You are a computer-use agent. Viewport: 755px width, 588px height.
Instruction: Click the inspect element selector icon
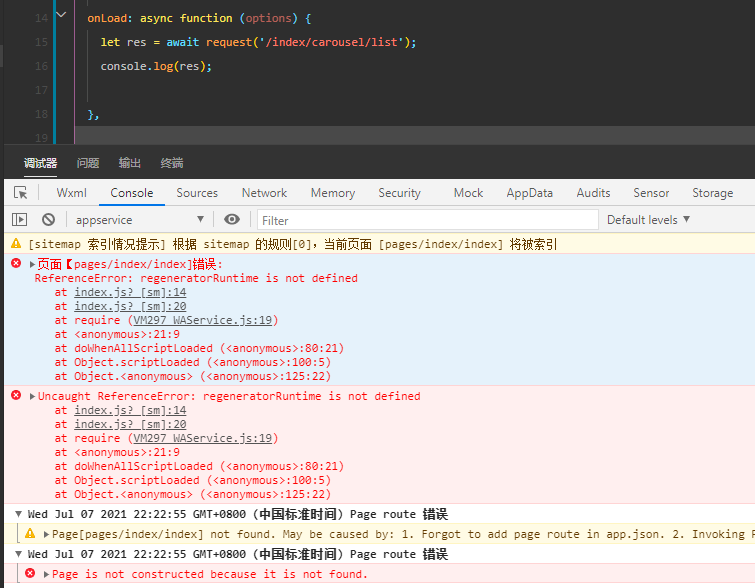(20, 193)
